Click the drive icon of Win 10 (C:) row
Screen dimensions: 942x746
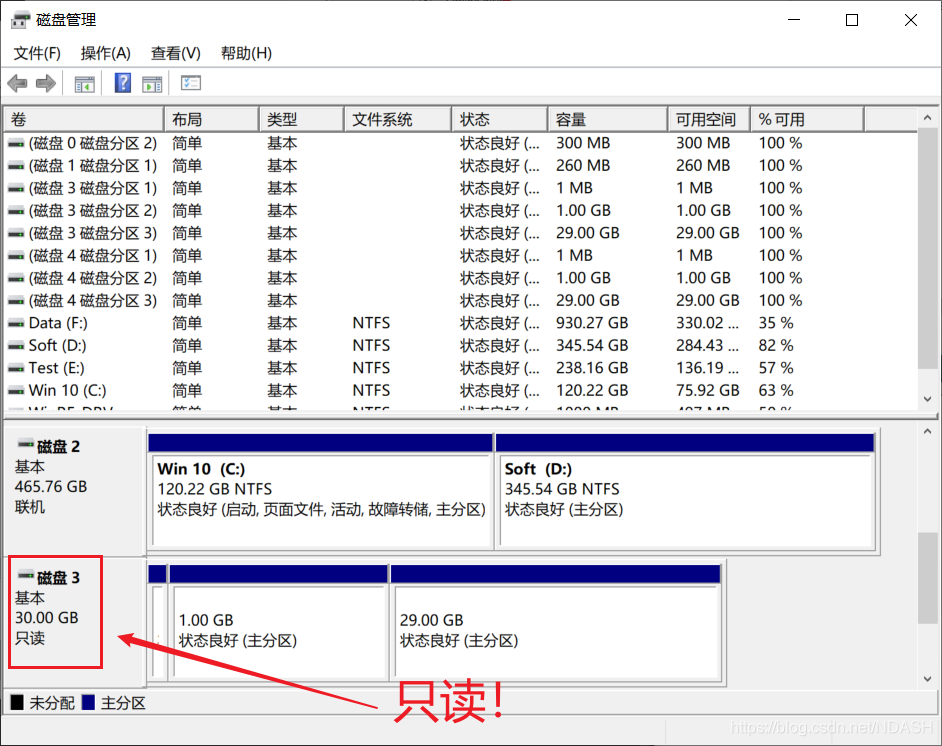pos(16,391)
